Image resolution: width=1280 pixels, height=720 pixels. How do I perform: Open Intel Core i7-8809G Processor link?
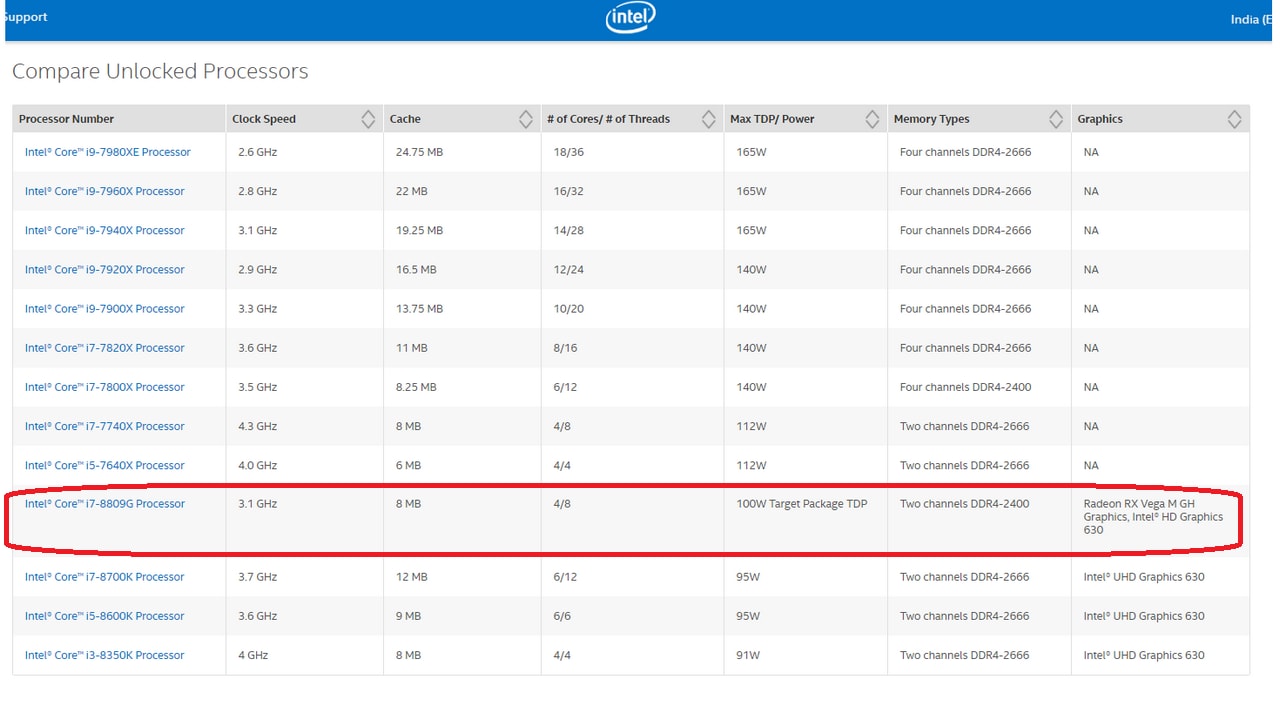[105, 503]
